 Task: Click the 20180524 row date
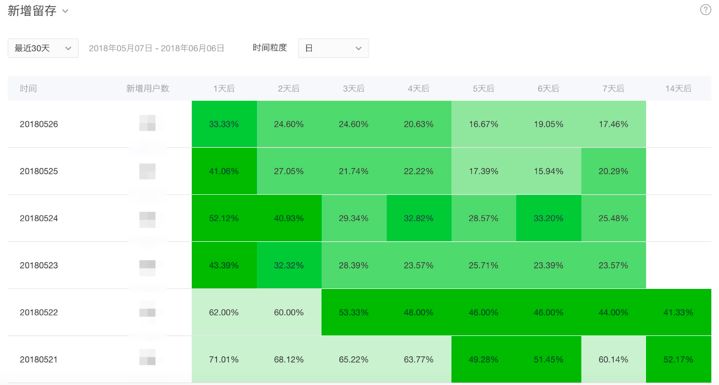pos(39,218)
